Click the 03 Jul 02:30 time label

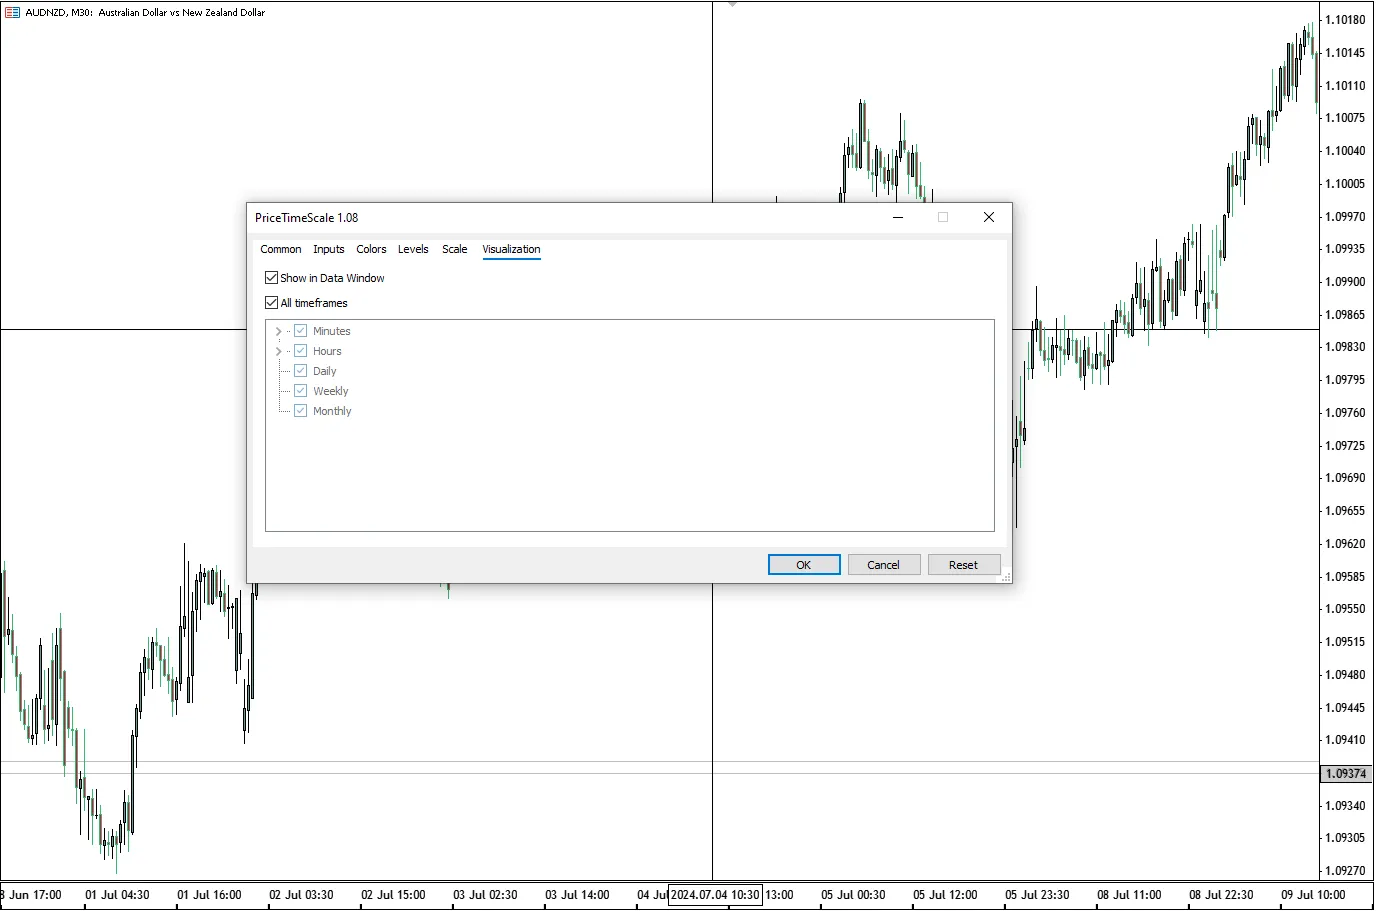tap(486, 895)
